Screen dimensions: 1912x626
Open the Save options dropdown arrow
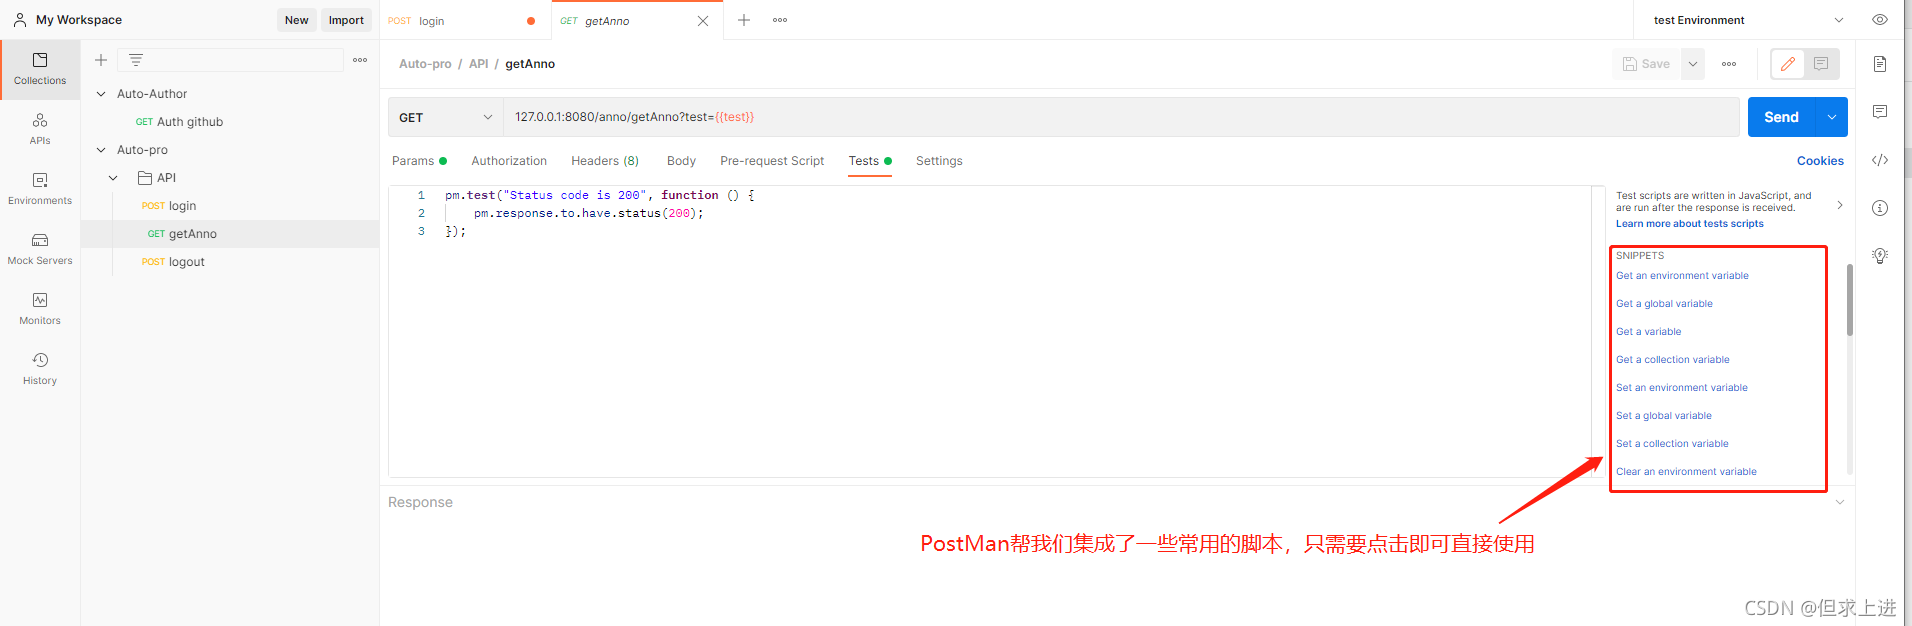[1693, 64]
